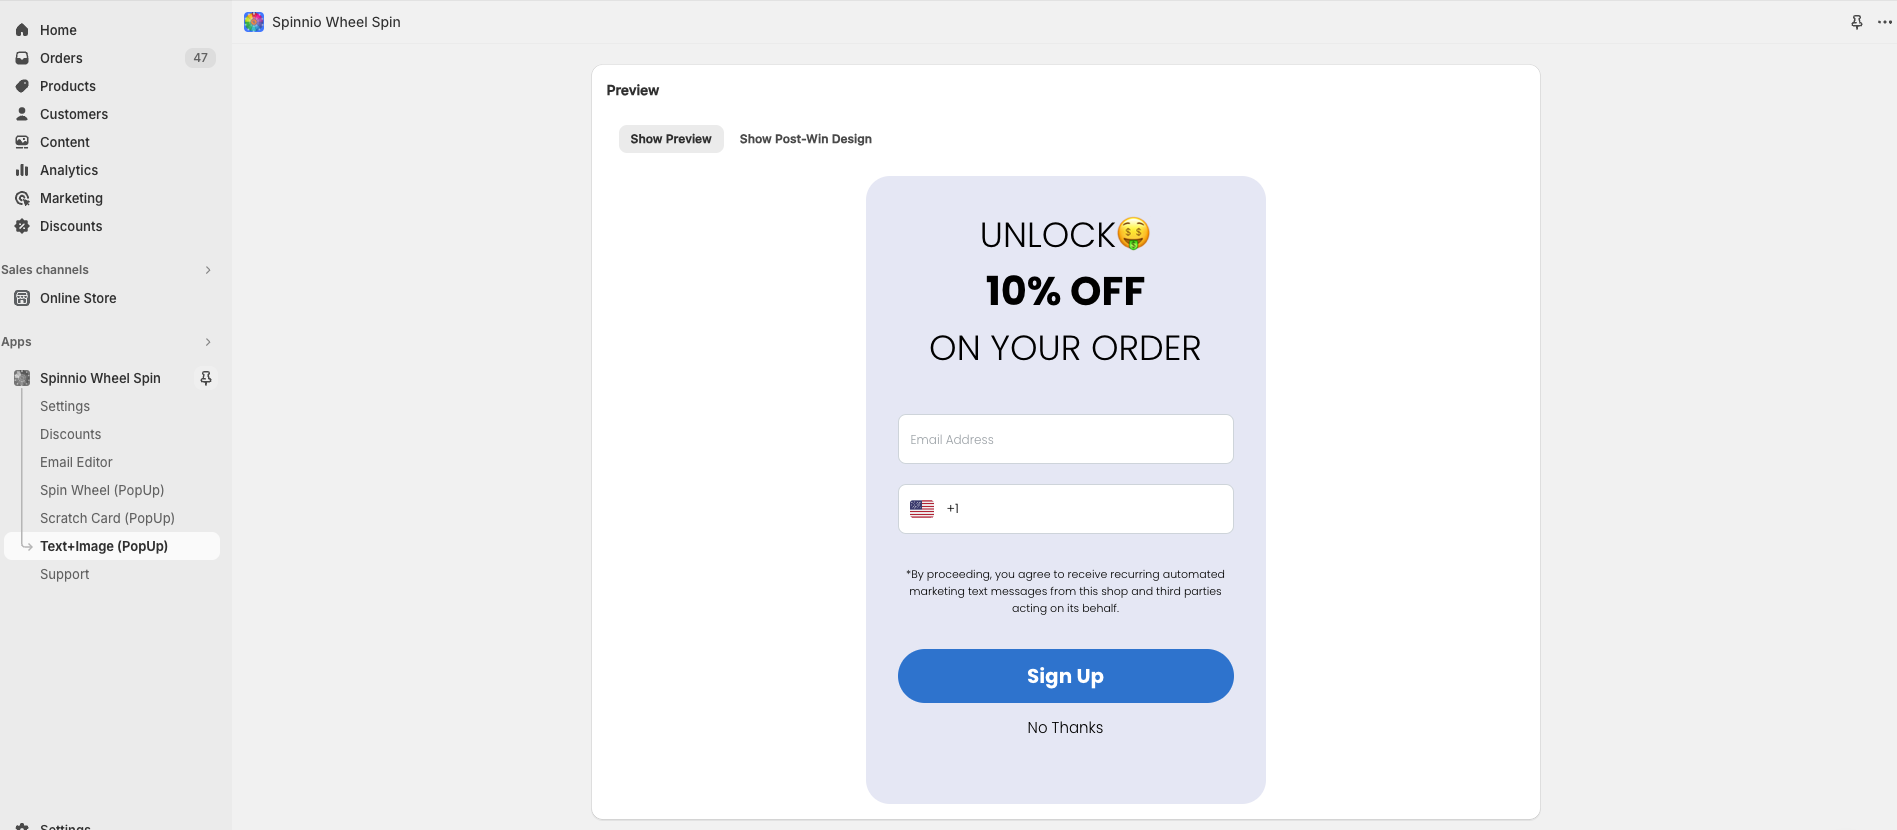Unpin Spinnio Wheel Spin in sidebar
The height and width of the screenshot is (830, 1897).
[206, 378]
